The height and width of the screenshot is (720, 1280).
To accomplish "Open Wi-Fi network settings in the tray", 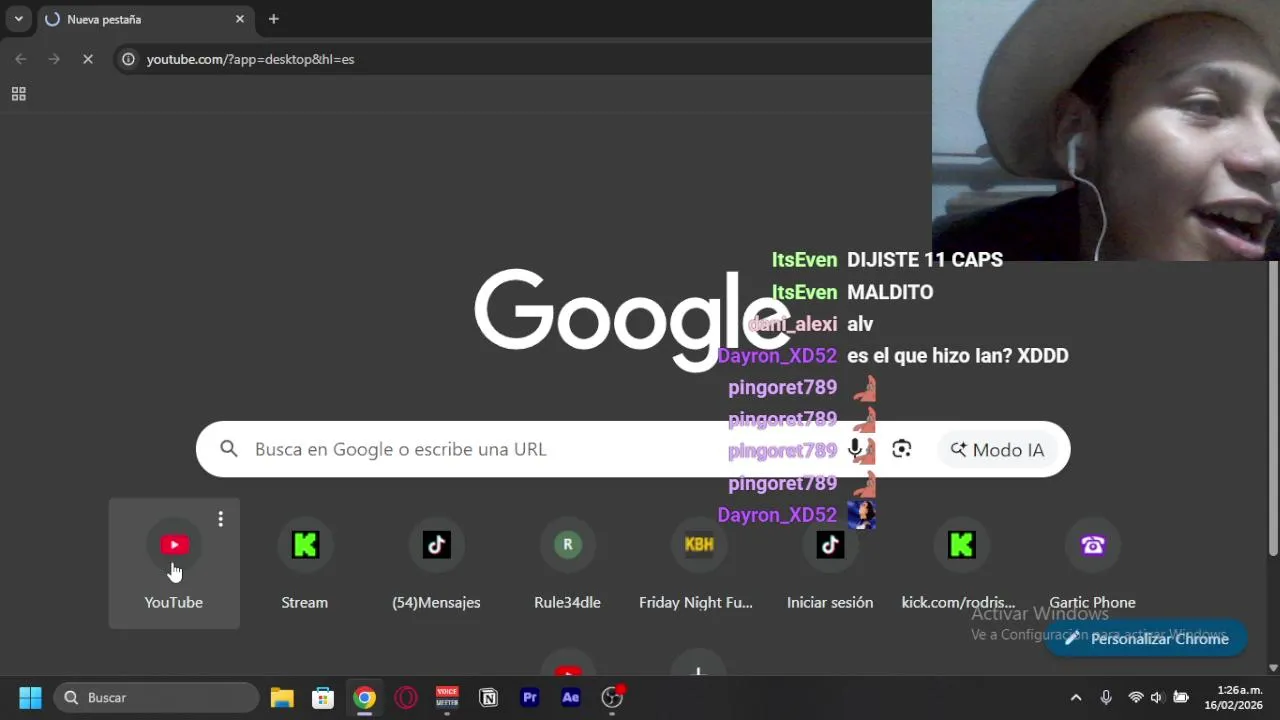I will click(1135, 697).
